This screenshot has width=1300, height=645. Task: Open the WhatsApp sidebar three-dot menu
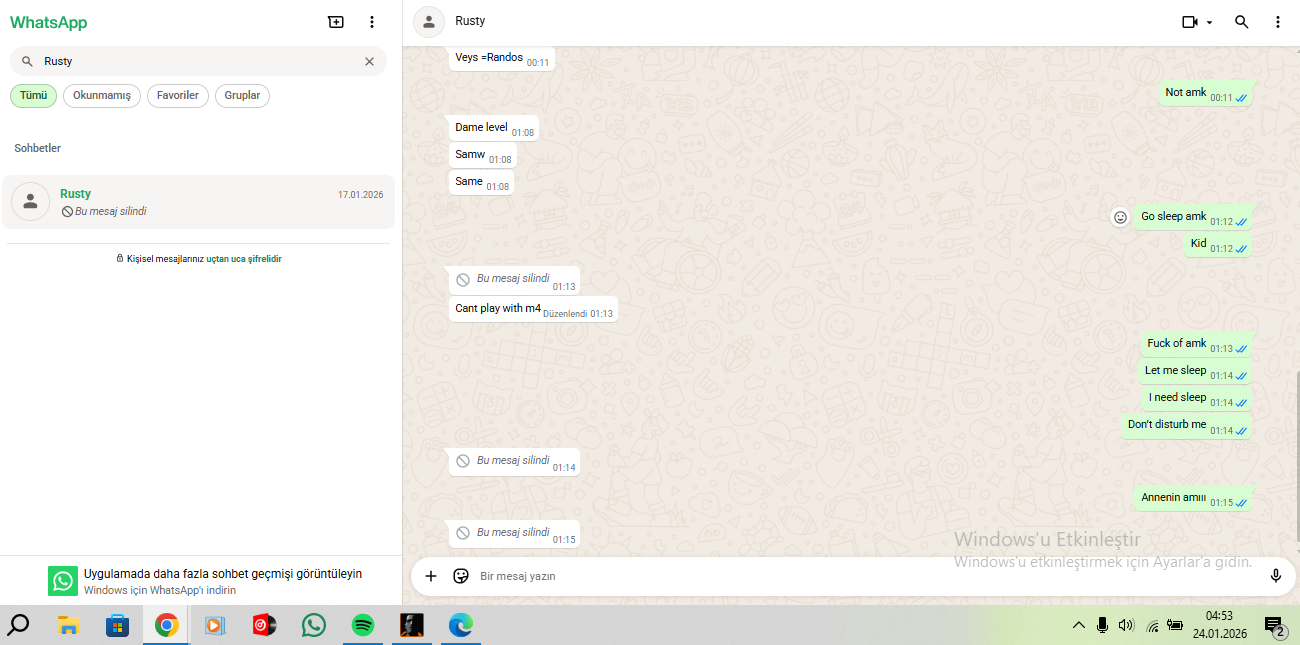coord(372,22)
